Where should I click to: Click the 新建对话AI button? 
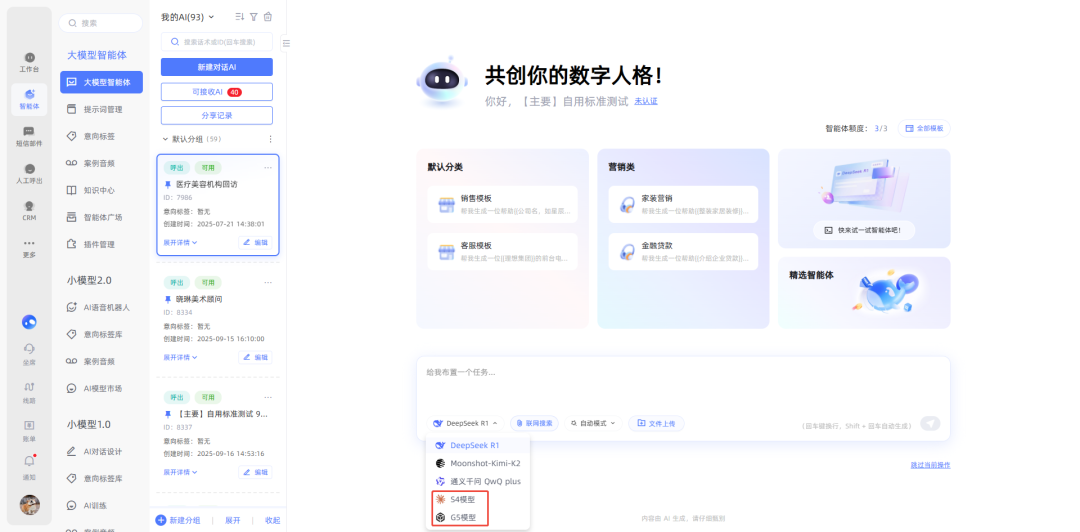216,67
